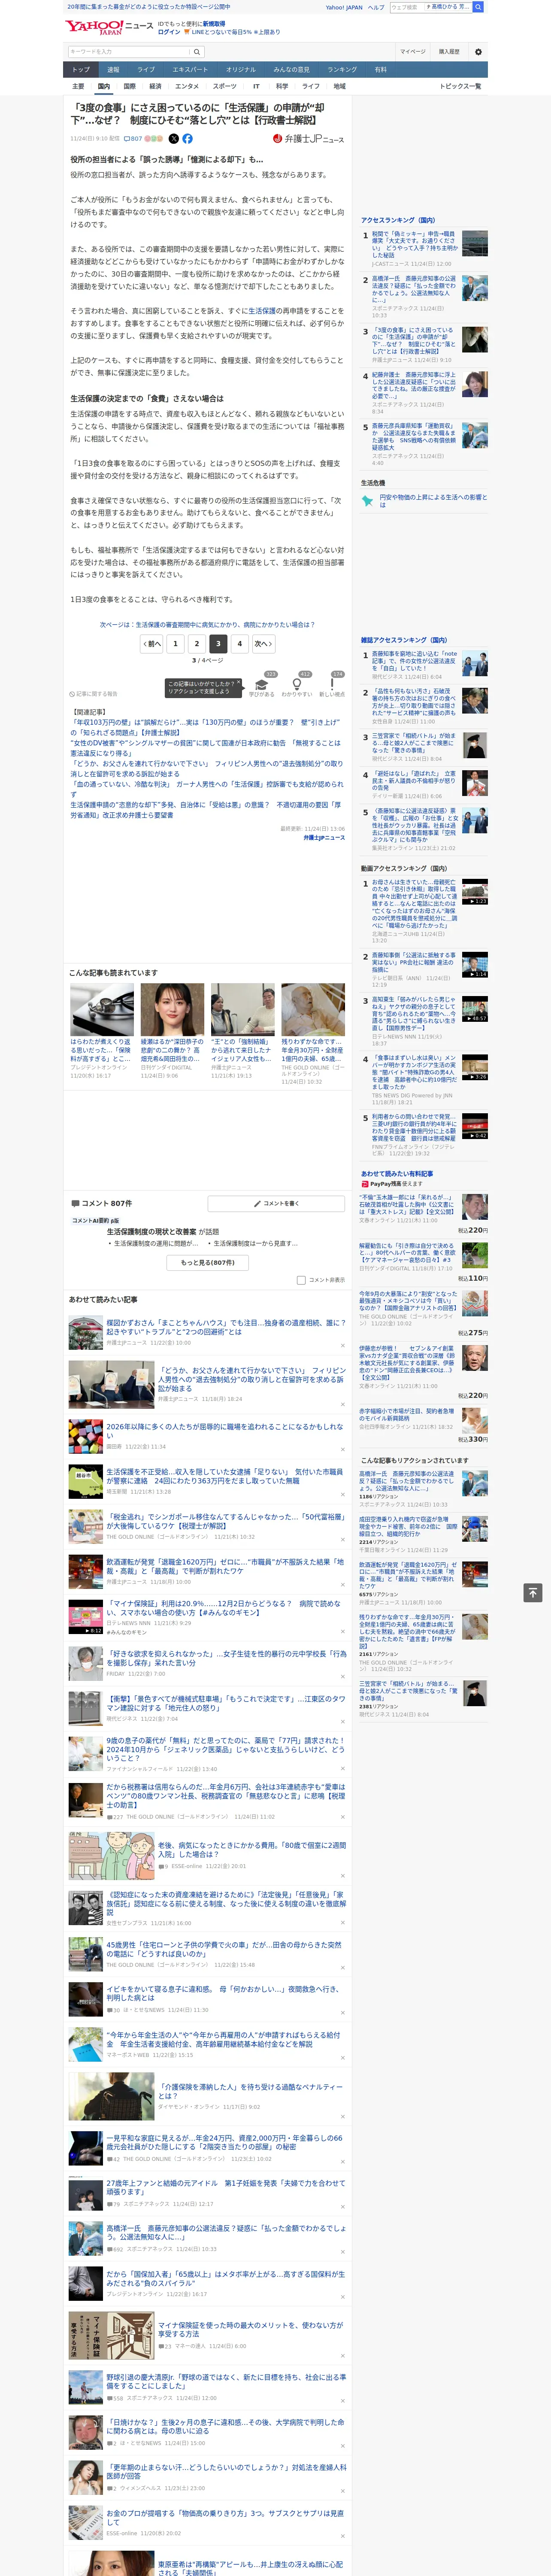Viewport: 551px width, 2576px height.
Task: React with わかりやすい lightbulb icon
Action: tap(297, 685)
